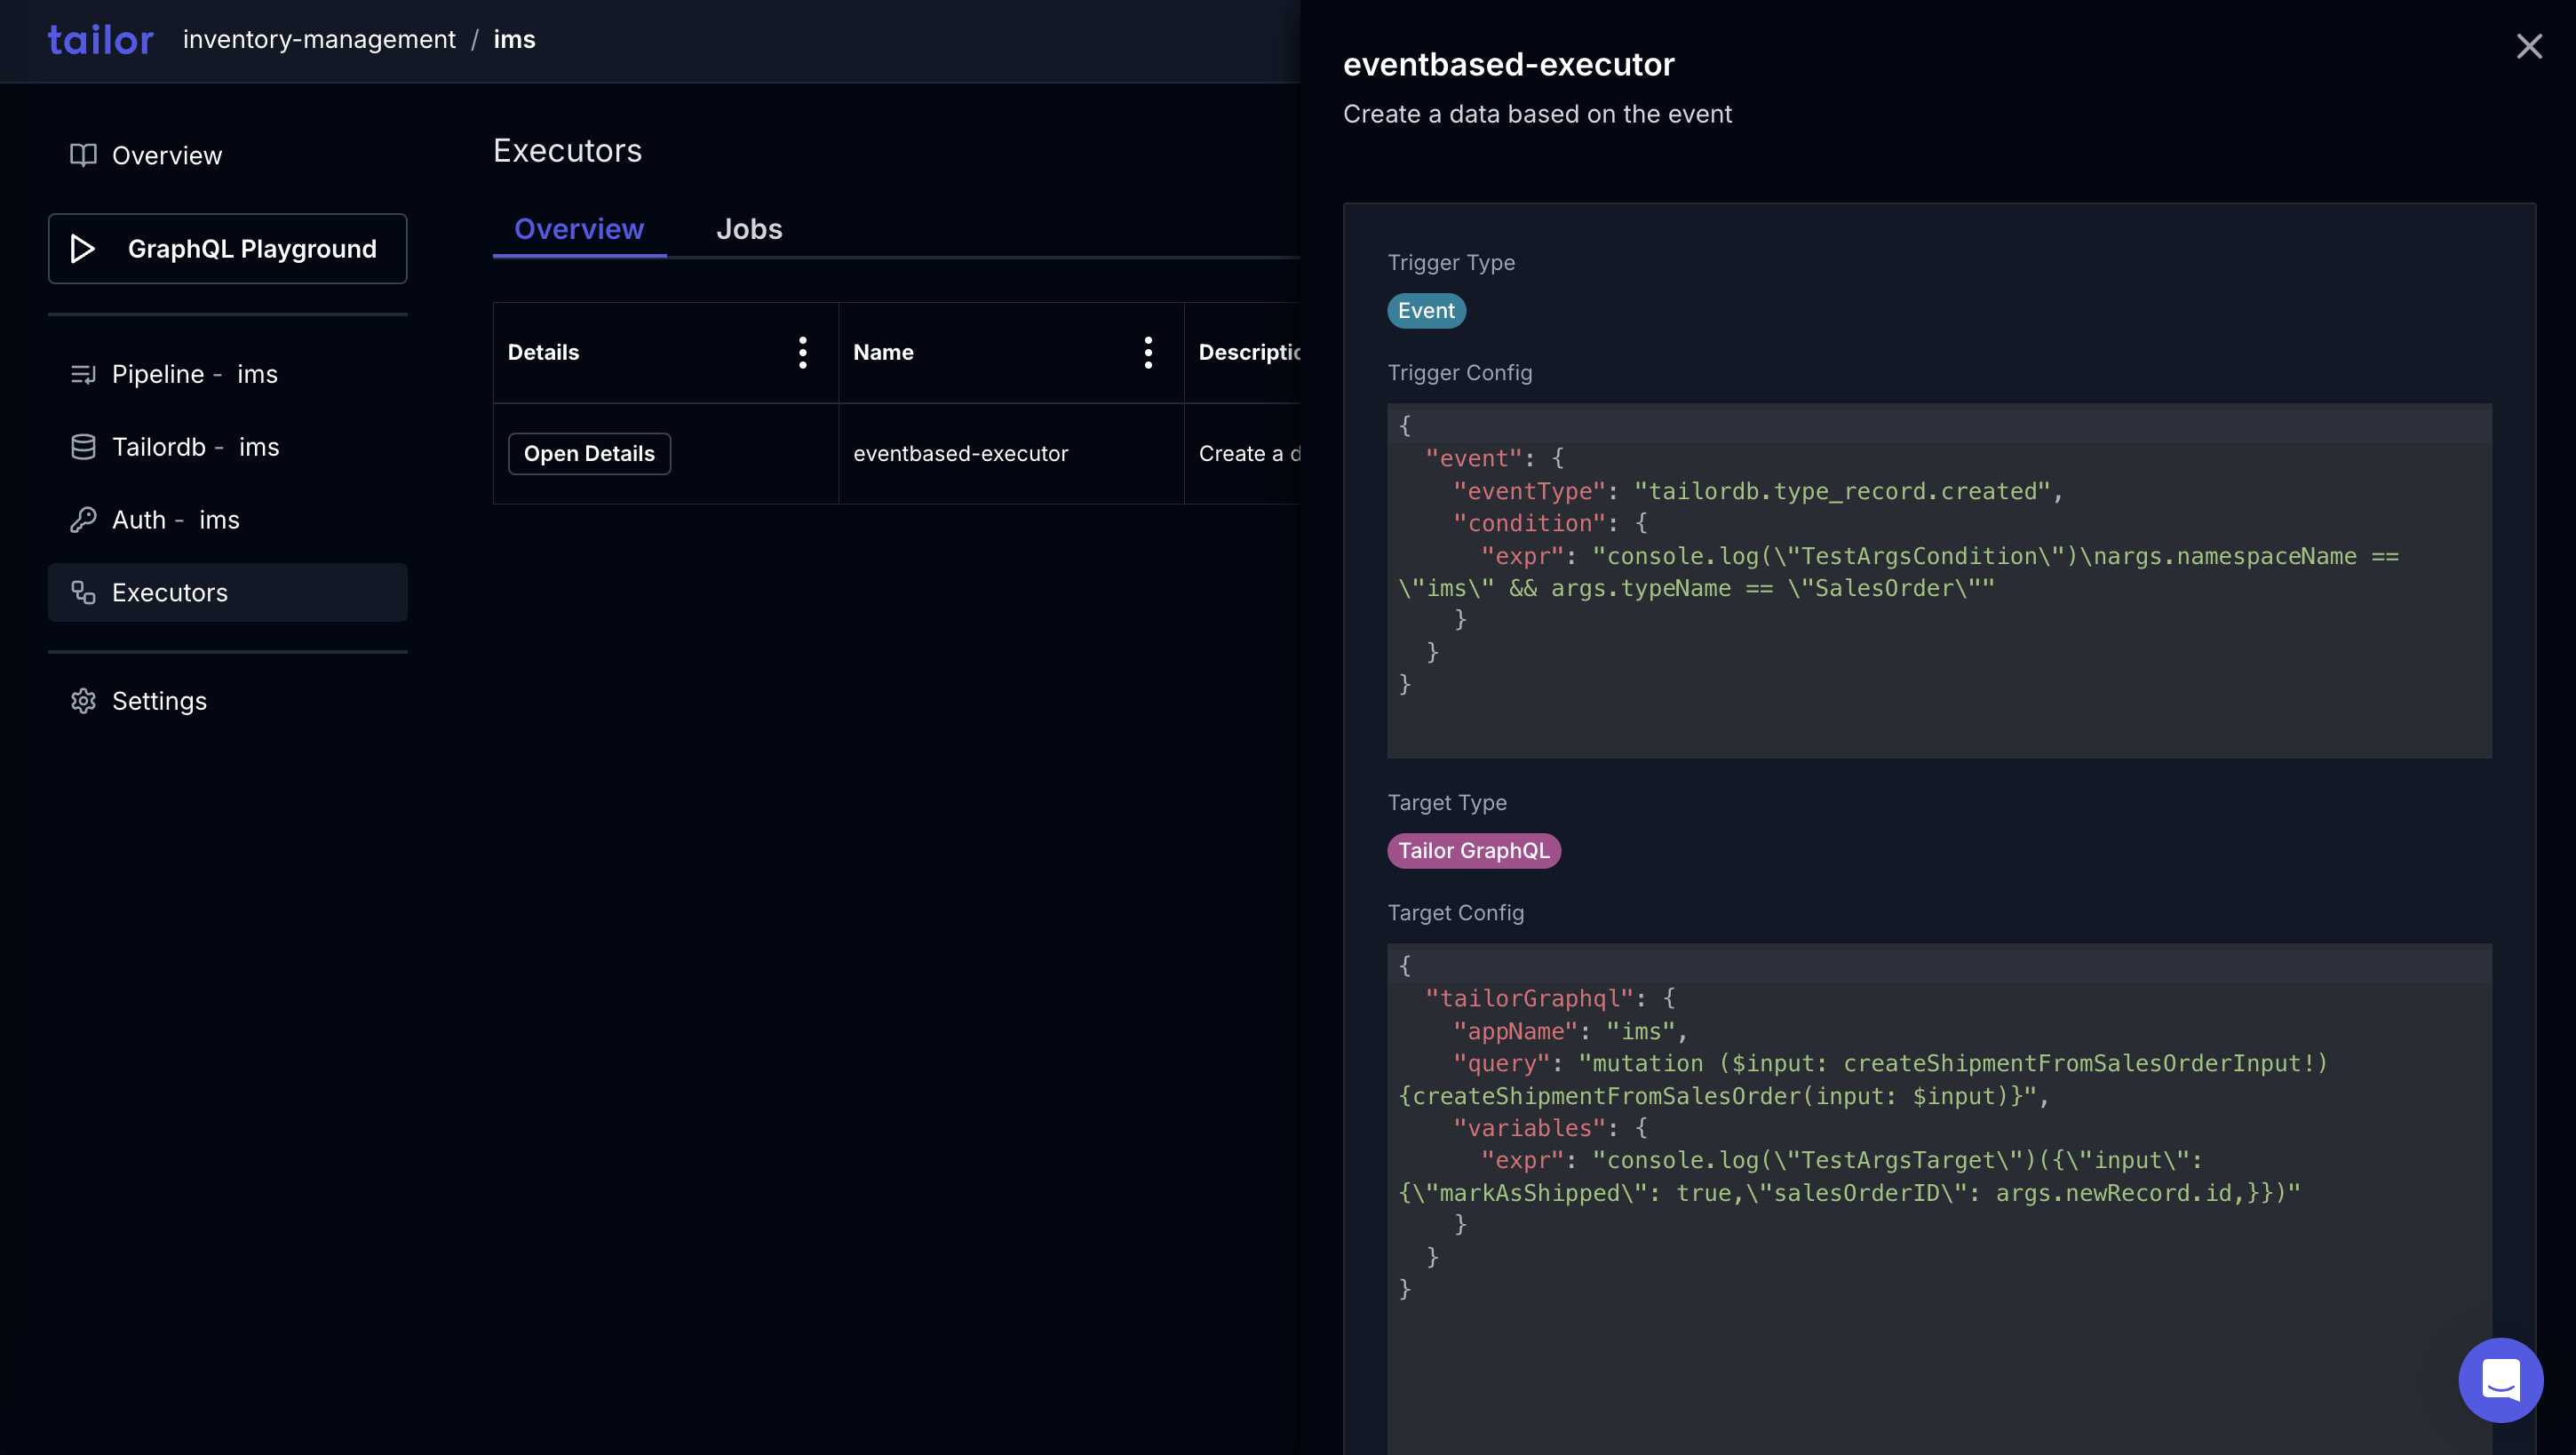Switch to the Overview tab of Executors
The height and width of the screenshot is (1455, 2576).
pyautogui.click(x=579, y=229)
